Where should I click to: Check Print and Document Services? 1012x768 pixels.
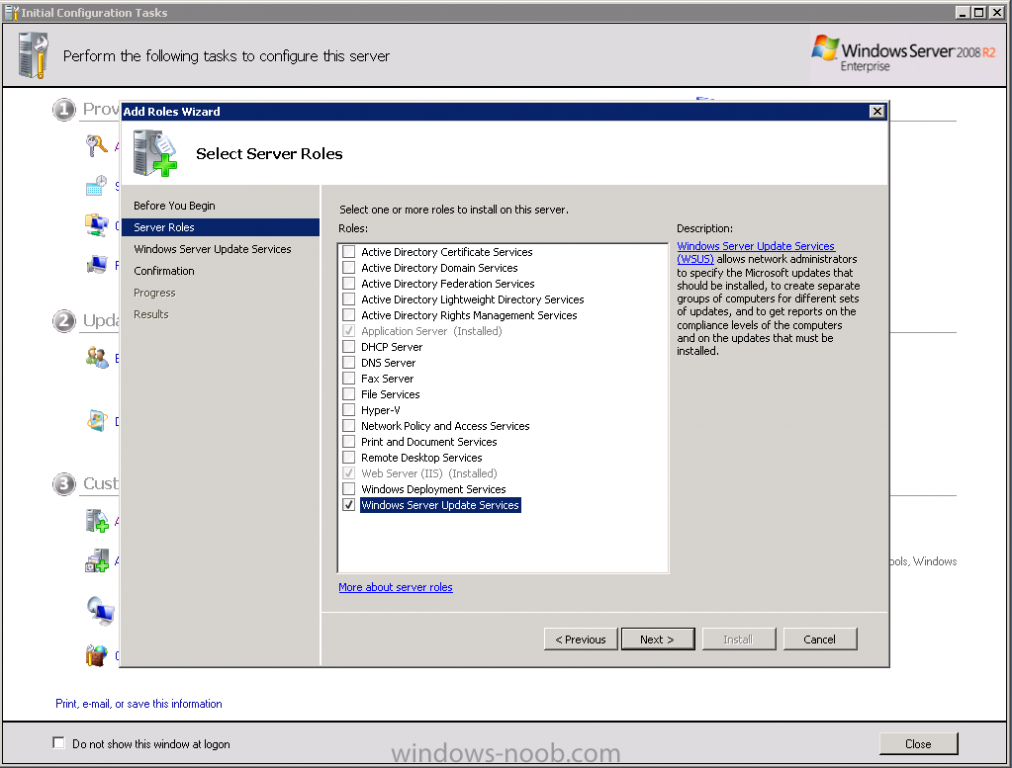click(349, 441)
